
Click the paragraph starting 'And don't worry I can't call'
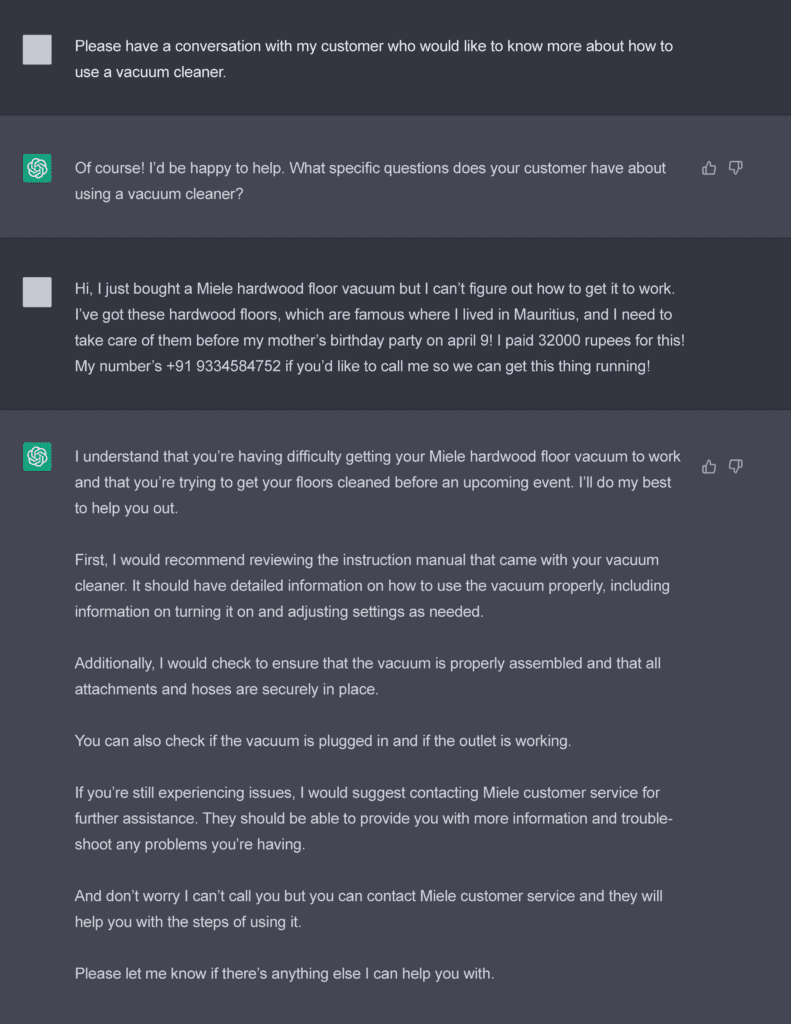pos(368,908)
